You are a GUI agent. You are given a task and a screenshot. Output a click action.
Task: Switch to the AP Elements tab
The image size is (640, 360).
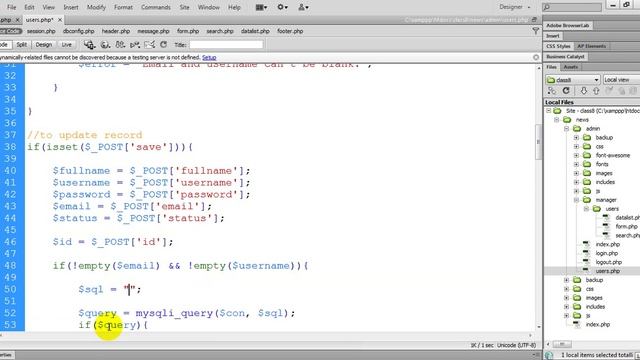coord(591,46)
